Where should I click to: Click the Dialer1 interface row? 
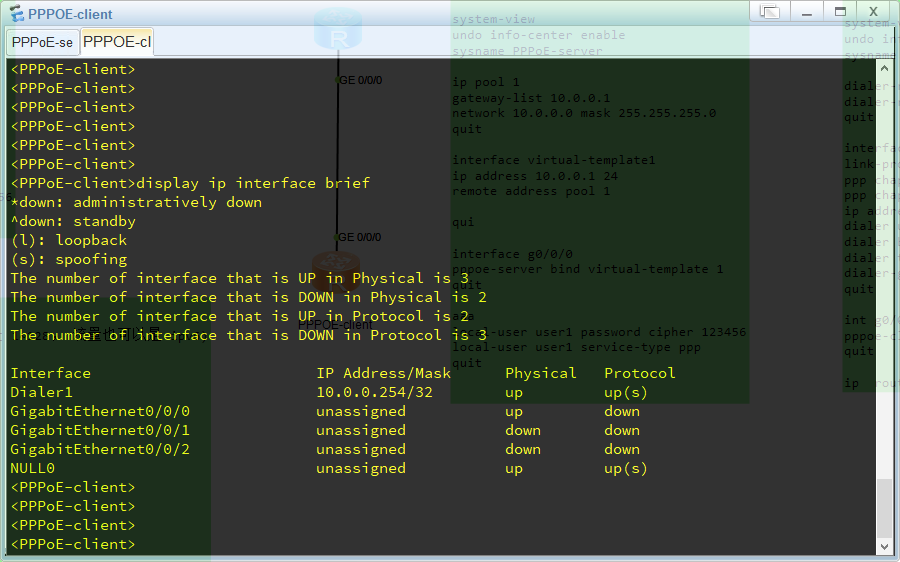point(329,392)
